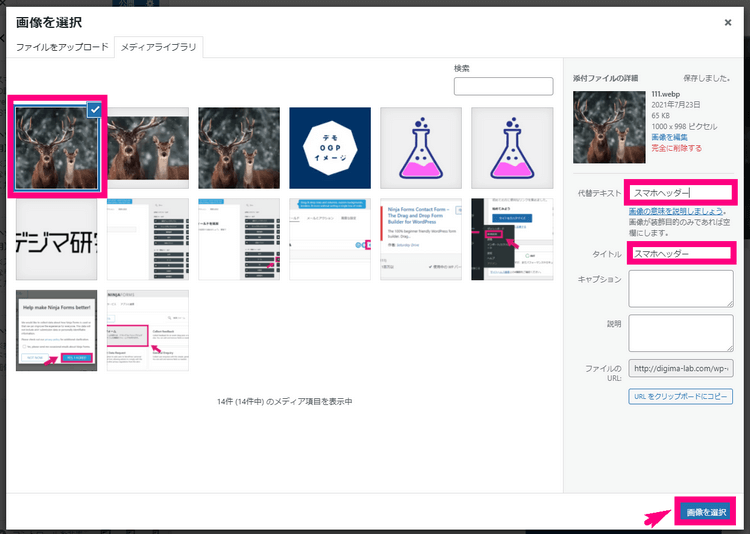
Task: Select the wide-cropped deer thumbnail
Action: pos(148,148)
